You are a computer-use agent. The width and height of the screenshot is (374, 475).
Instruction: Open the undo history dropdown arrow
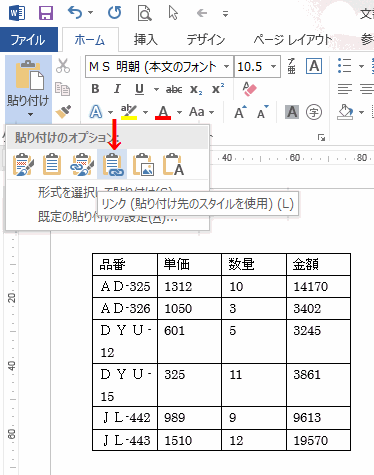click(90, 13)
